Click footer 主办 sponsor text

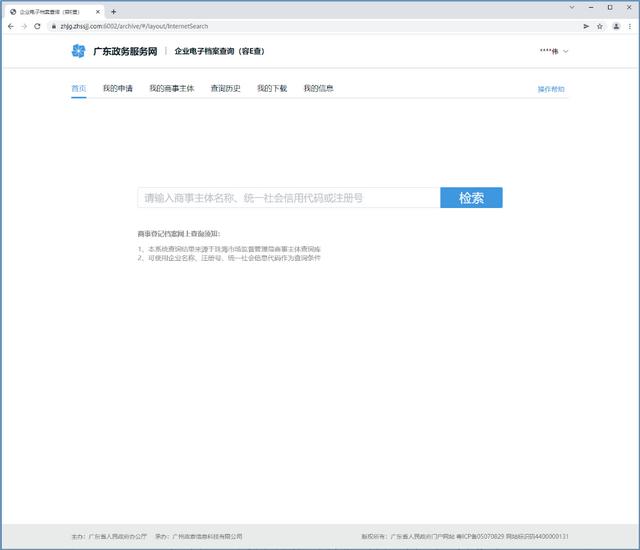pyautogui.click(x=109, y=536)
